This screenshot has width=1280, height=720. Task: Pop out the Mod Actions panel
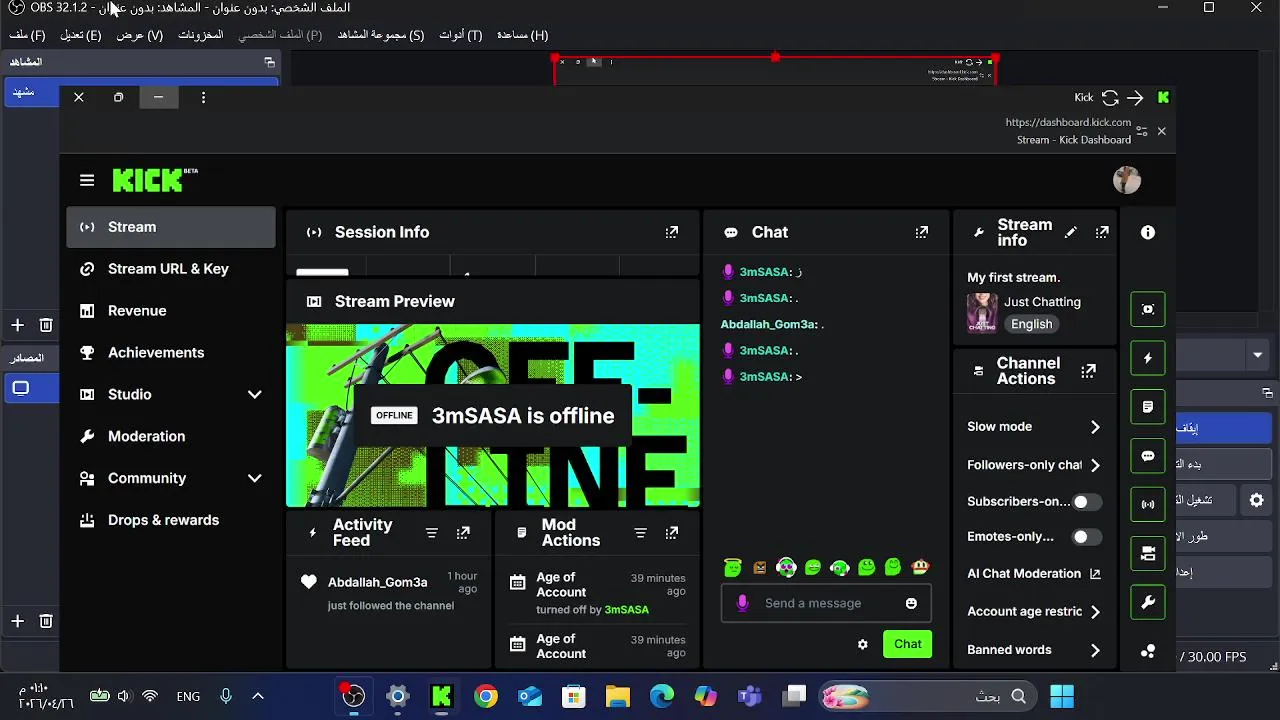coord(672,533)
